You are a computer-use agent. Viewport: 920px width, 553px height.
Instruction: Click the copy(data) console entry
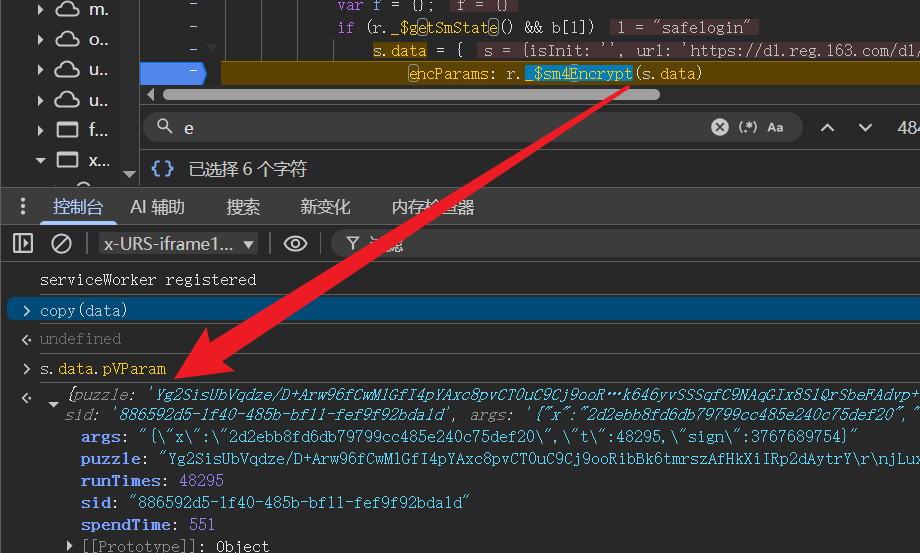[83, 310]
